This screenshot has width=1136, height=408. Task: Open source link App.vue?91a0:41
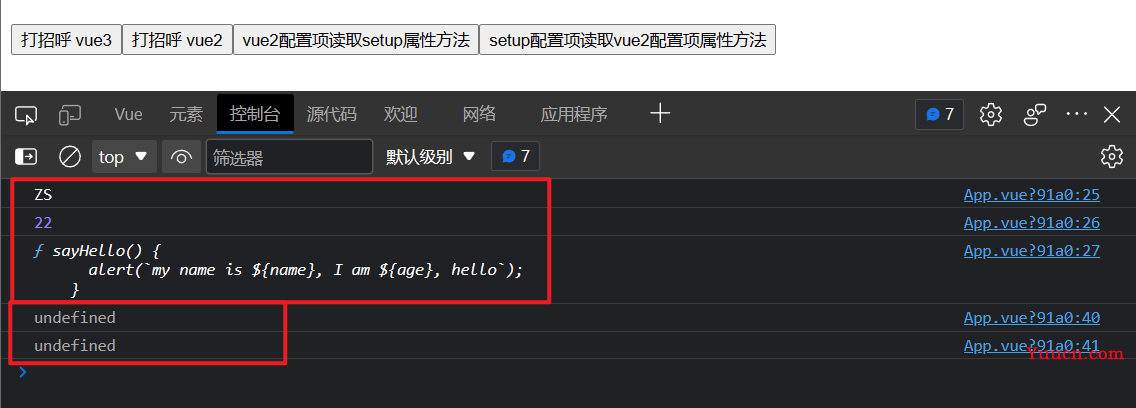click(x=1032, y=346)
